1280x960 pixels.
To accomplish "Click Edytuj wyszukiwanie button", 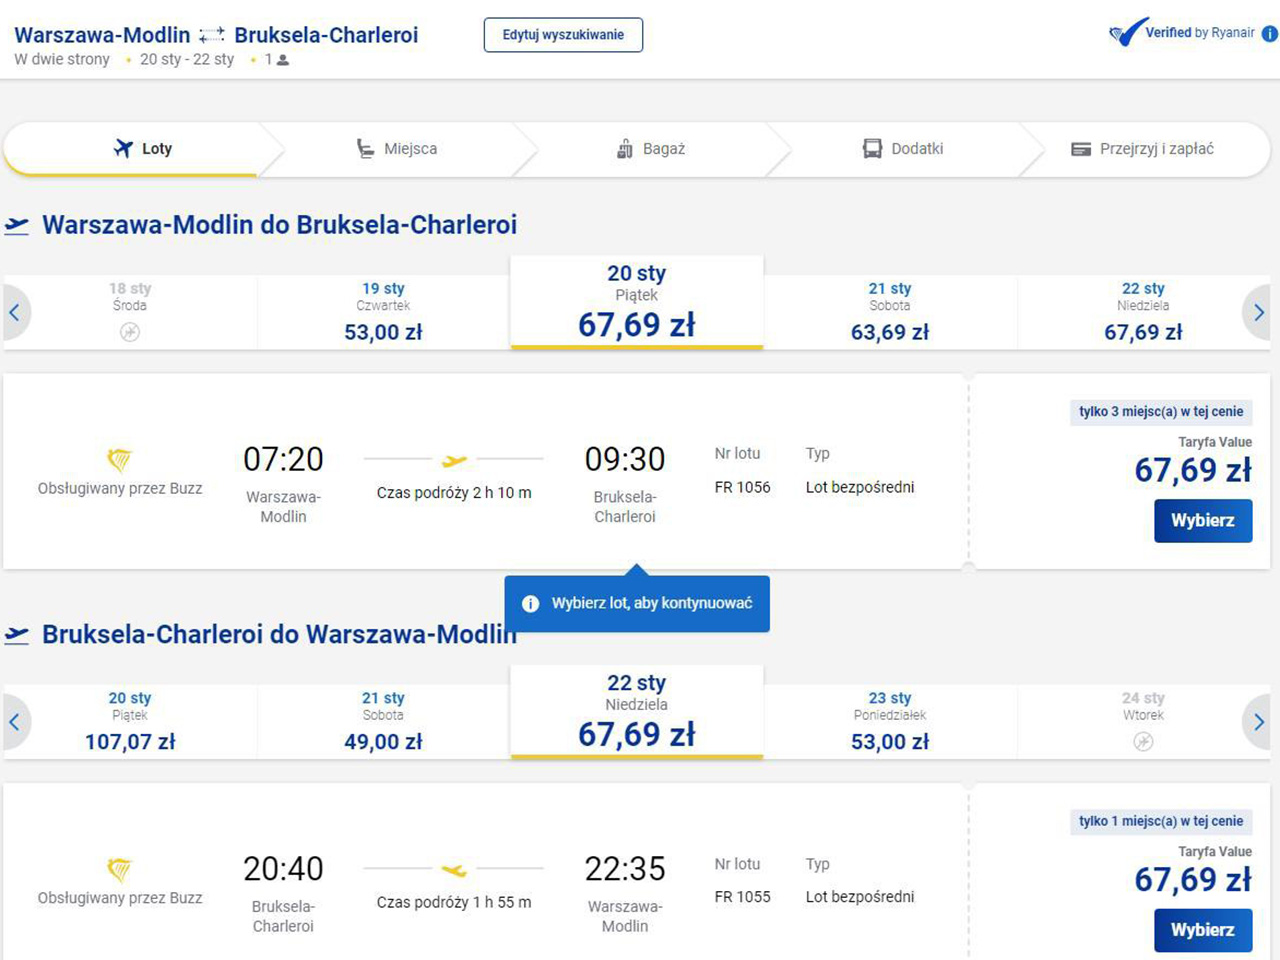I will click(563, 35).
